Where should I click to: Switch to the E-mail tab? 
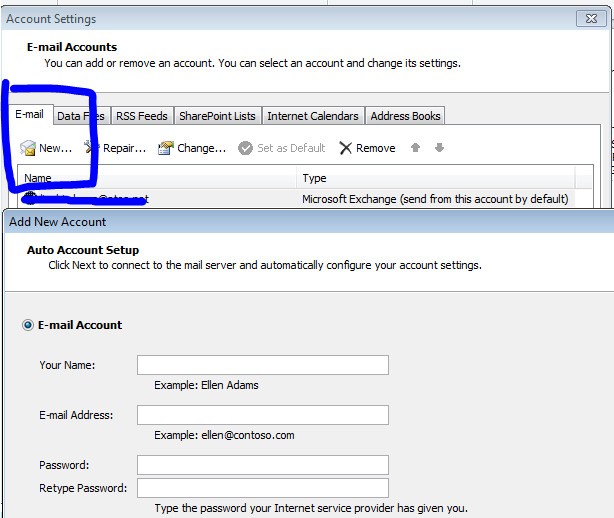click(30, 115)
